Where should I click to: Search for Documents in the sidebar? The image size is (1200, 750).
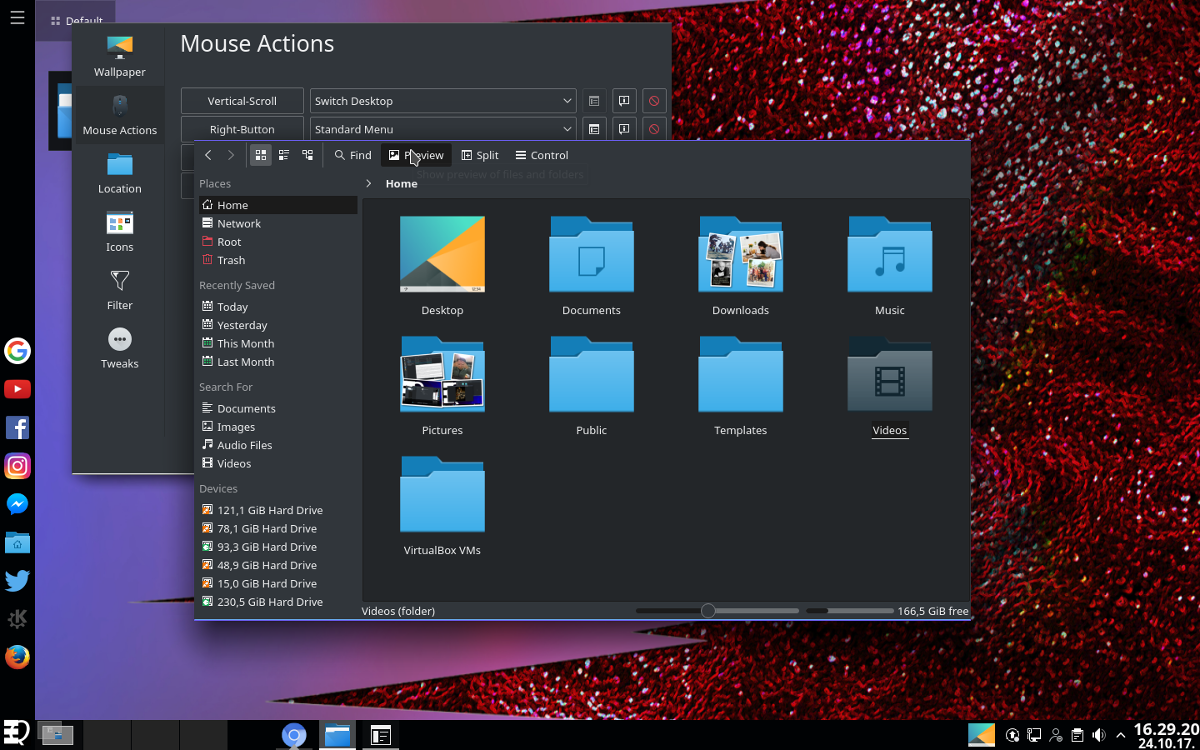pyautogui.click(x=276, y=408)
